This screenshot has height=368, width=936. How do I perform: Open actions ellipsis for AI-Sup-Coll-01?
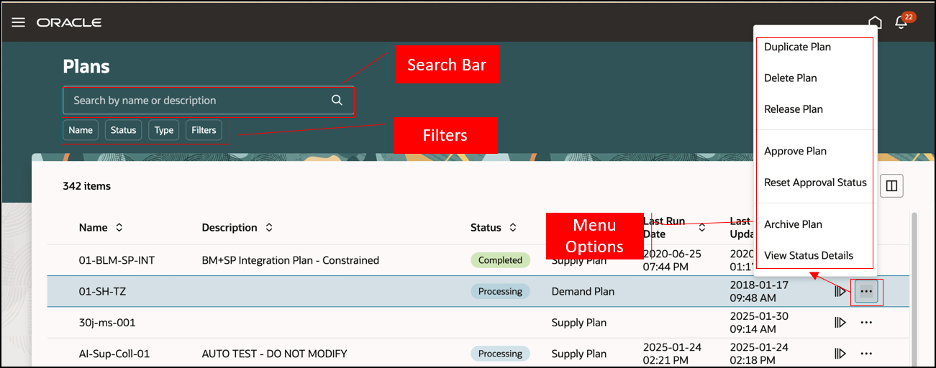click(x=867, y=353)
